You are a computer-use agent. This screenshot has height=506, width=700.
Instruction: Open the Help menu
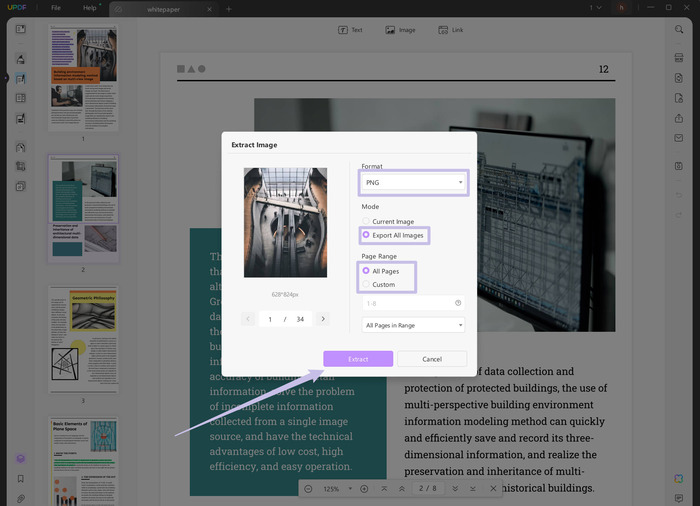[90, 8]
